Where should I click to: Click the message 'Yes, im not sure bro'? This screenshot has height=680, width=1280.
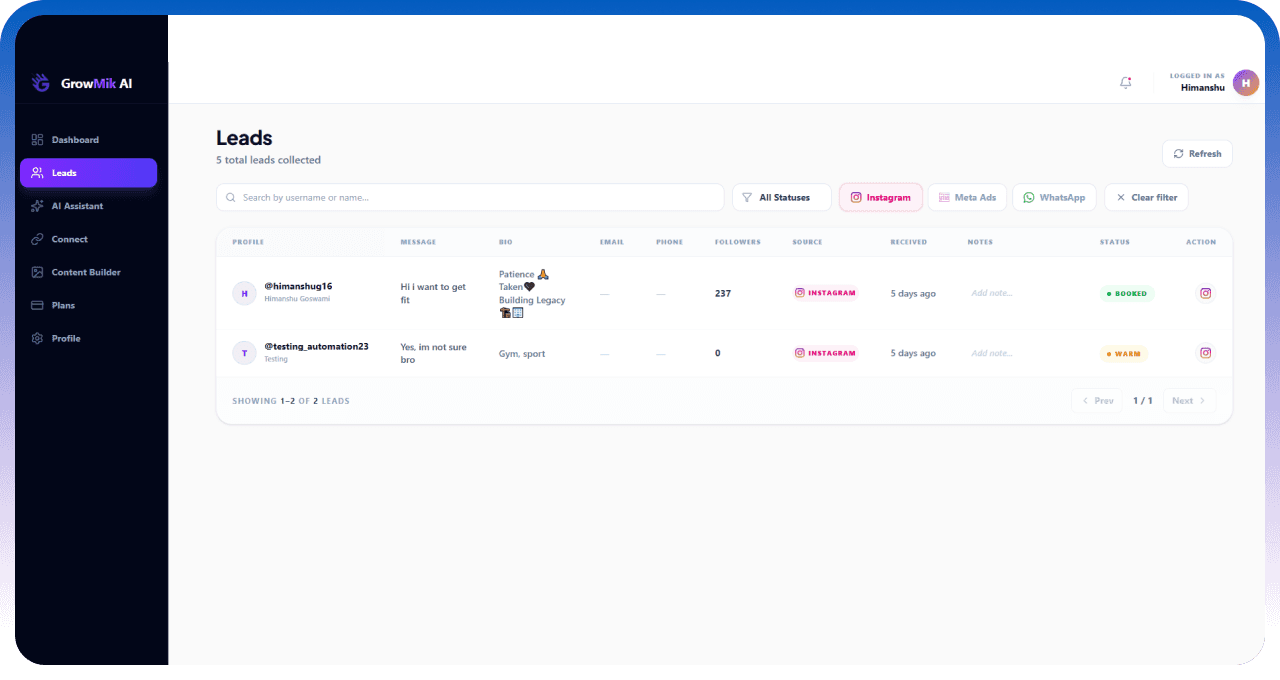pyautogui.click(x=433, y=353)
